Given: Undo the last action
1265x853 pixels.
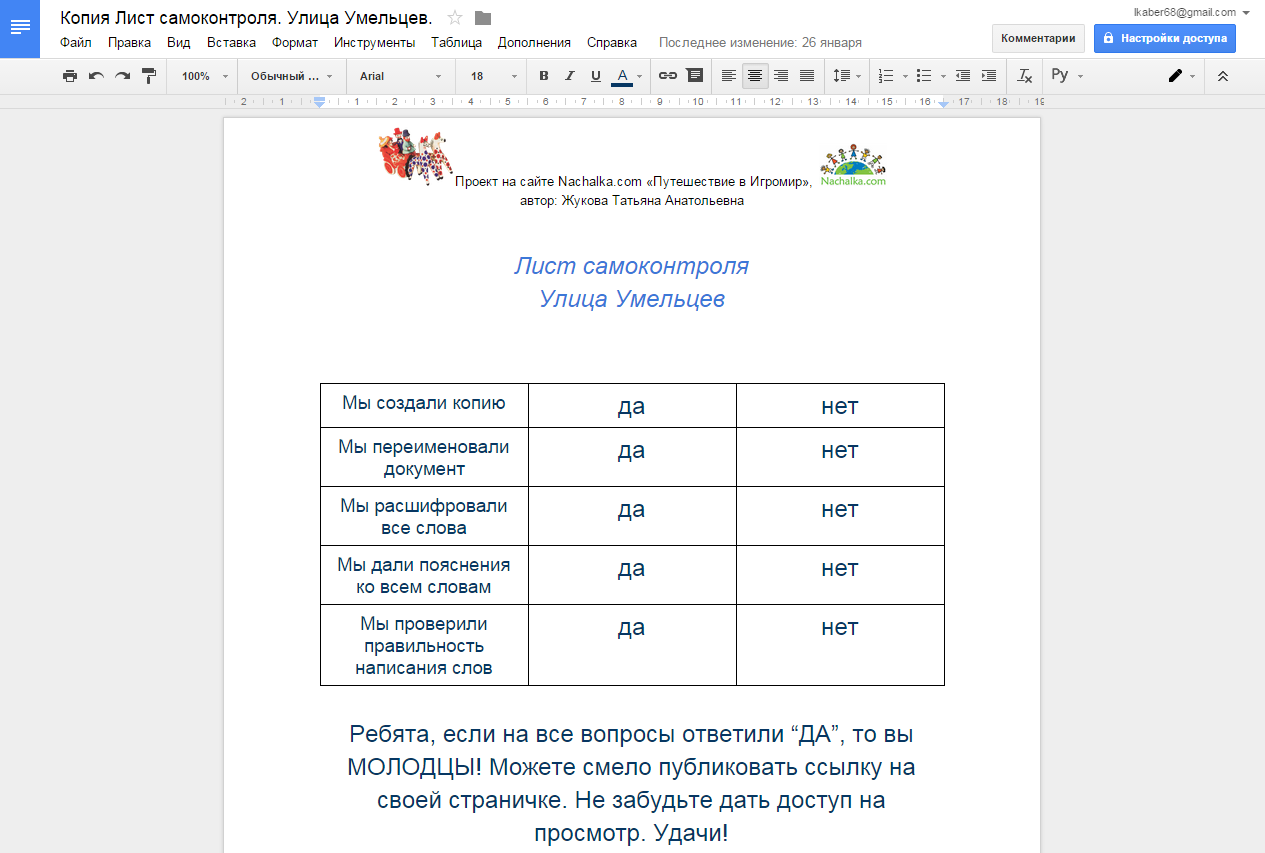Looking at the screenshot, I should pyautogui.click(x=96, y=76).
